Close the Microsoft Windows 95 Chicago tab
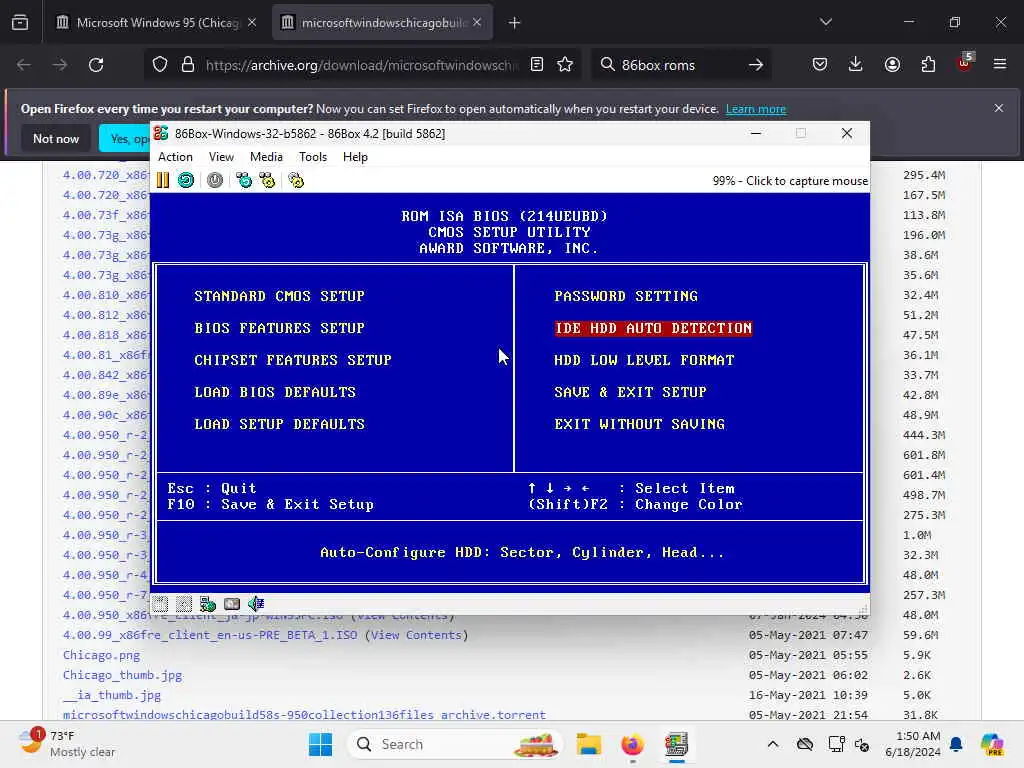The width and height of the screenshot is (1024, 768). 252,22
